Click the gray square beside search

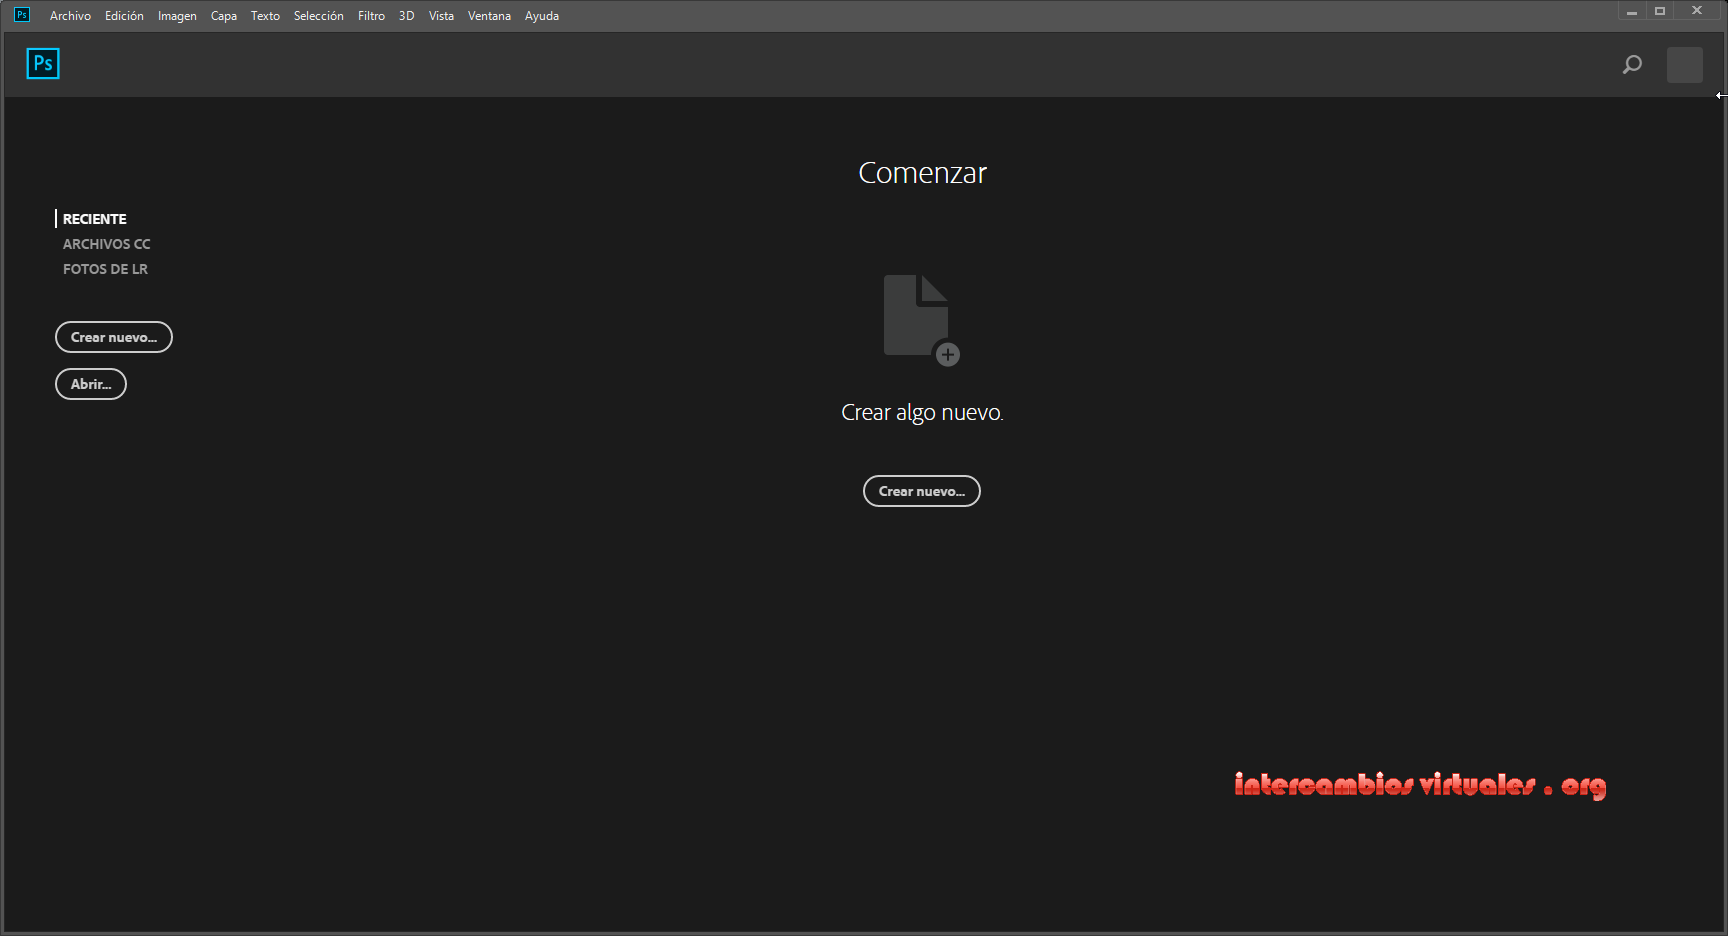coord(1684,65)
